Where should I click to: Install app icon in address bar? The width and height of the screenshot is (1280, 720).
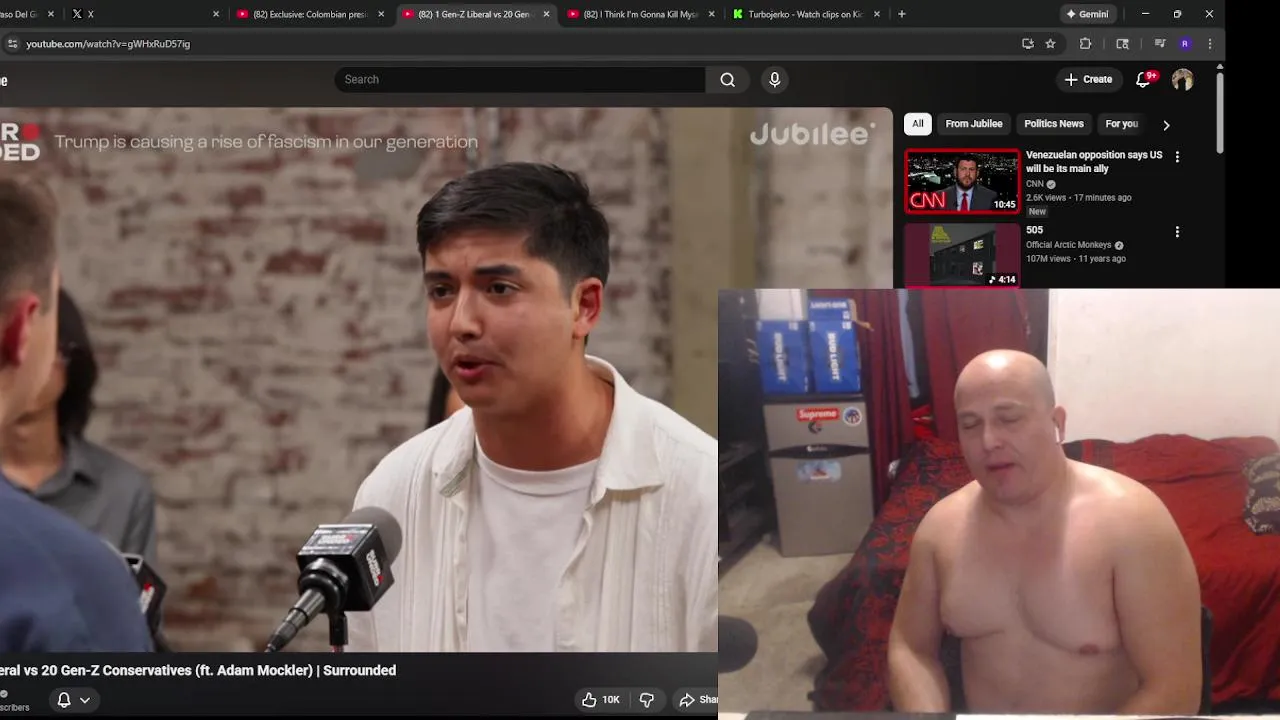[x=1028, y=44]
